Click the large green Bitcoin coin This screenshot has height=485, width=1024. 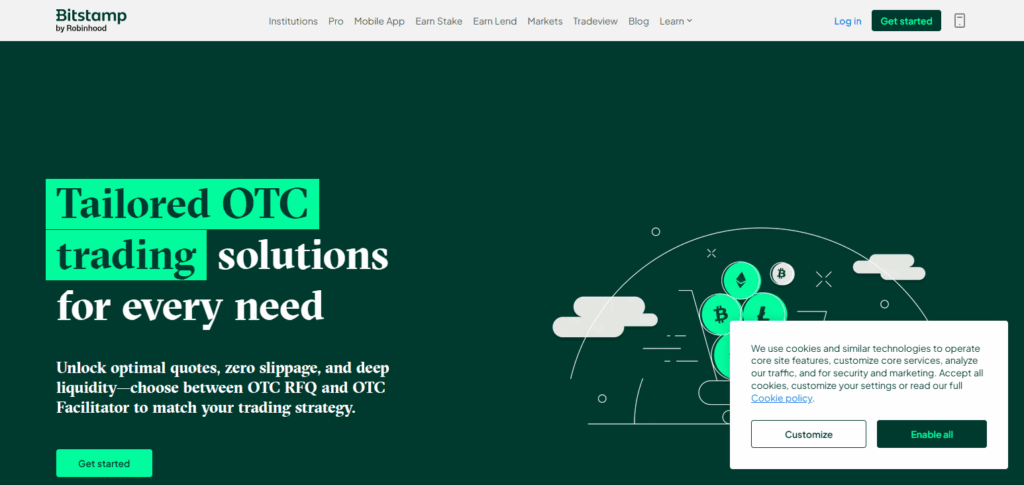pyautogui.click(x=720, y=316)
